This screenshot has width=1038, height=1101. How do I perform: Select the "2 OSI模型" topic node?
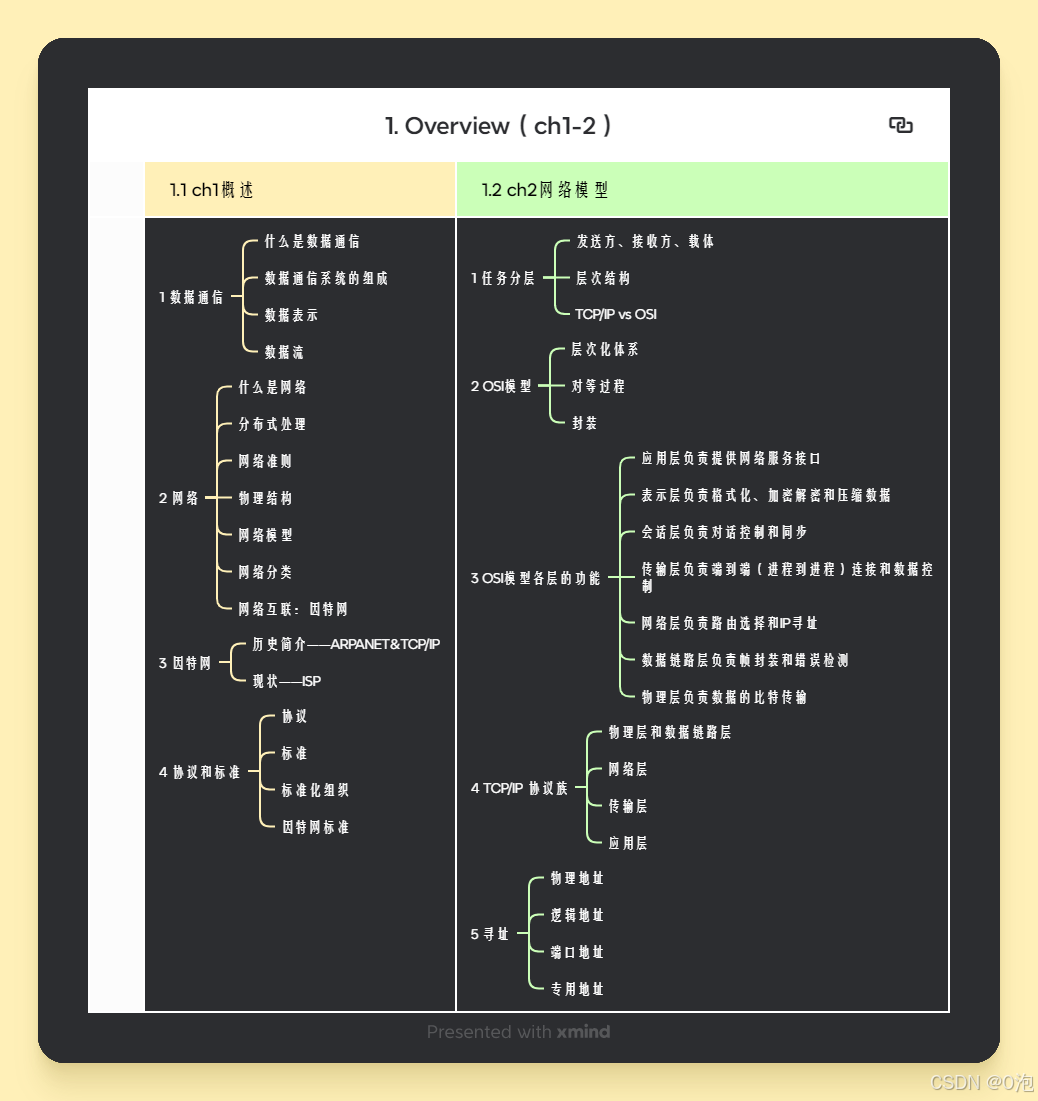501,386
